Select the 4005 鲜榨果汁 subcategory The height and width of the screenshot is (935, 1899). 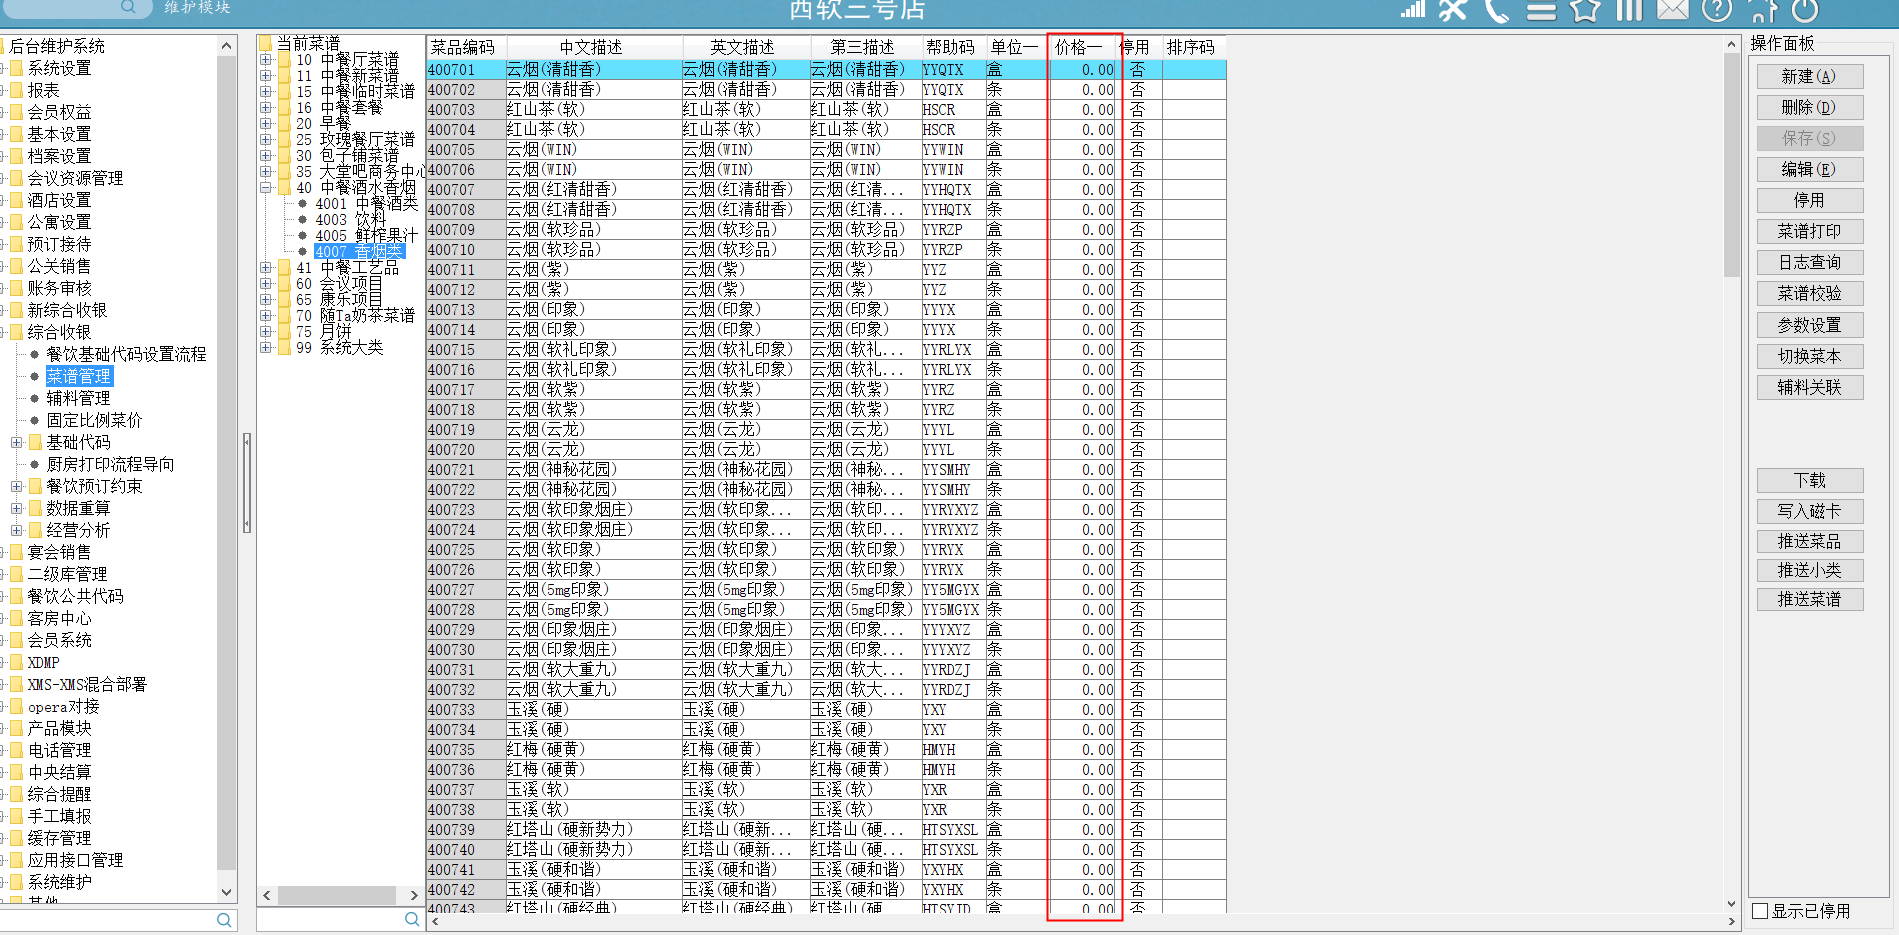coord(366,236)
